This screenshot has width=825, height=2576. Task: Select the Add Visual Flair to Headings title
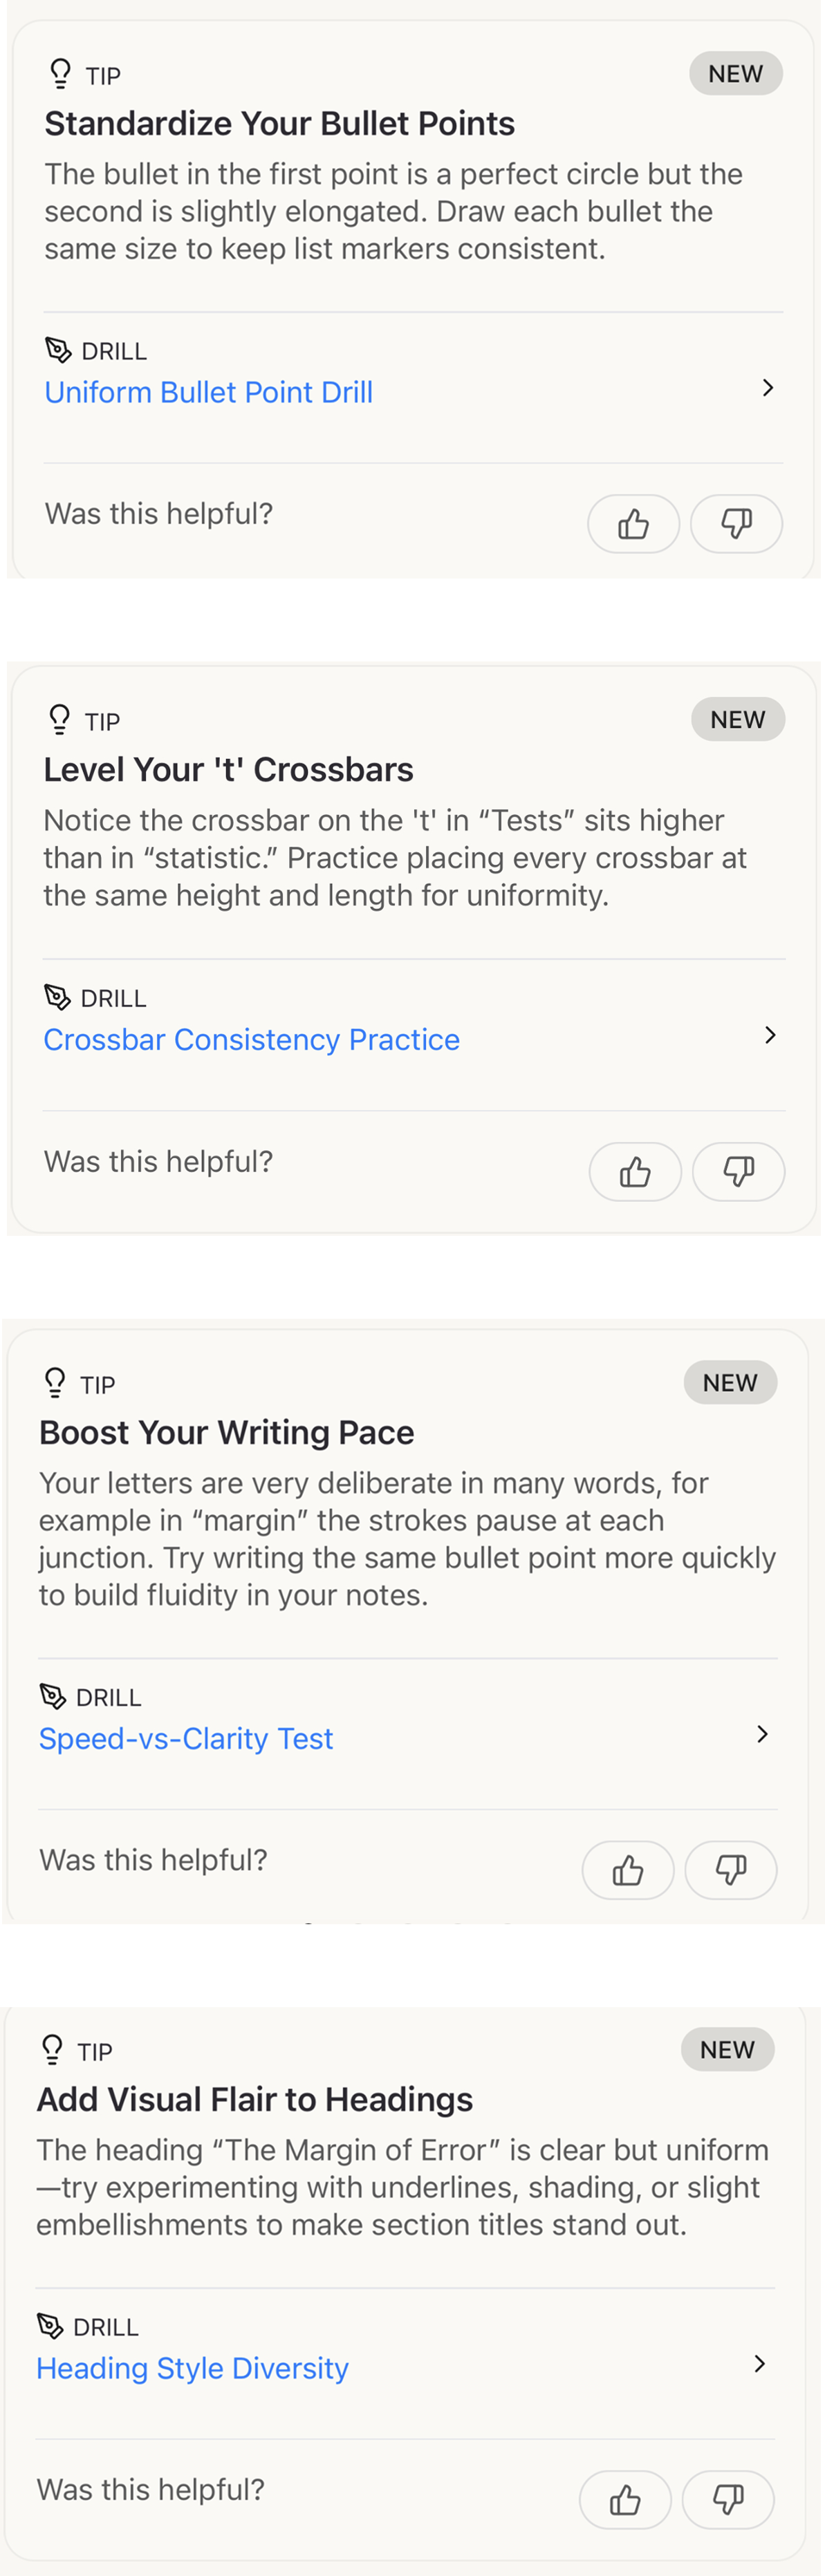point(255,2099)
